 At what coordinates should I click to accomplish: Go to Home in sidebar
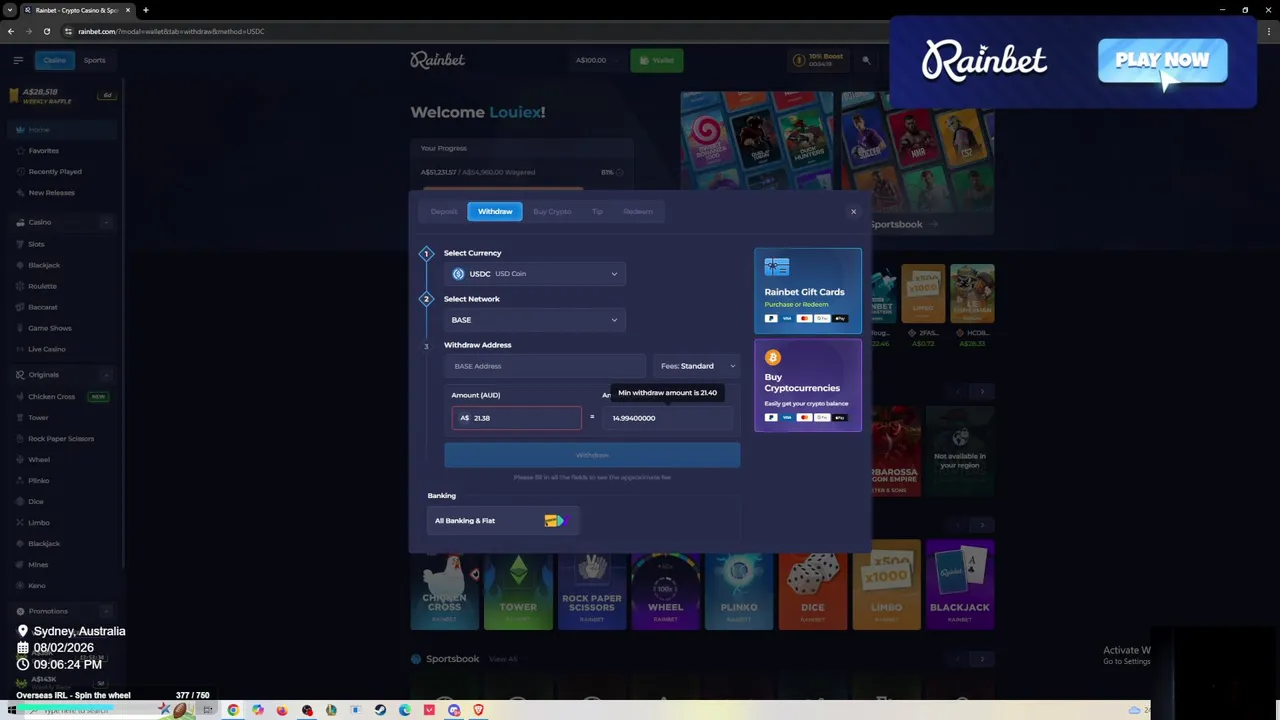(60, 130)
